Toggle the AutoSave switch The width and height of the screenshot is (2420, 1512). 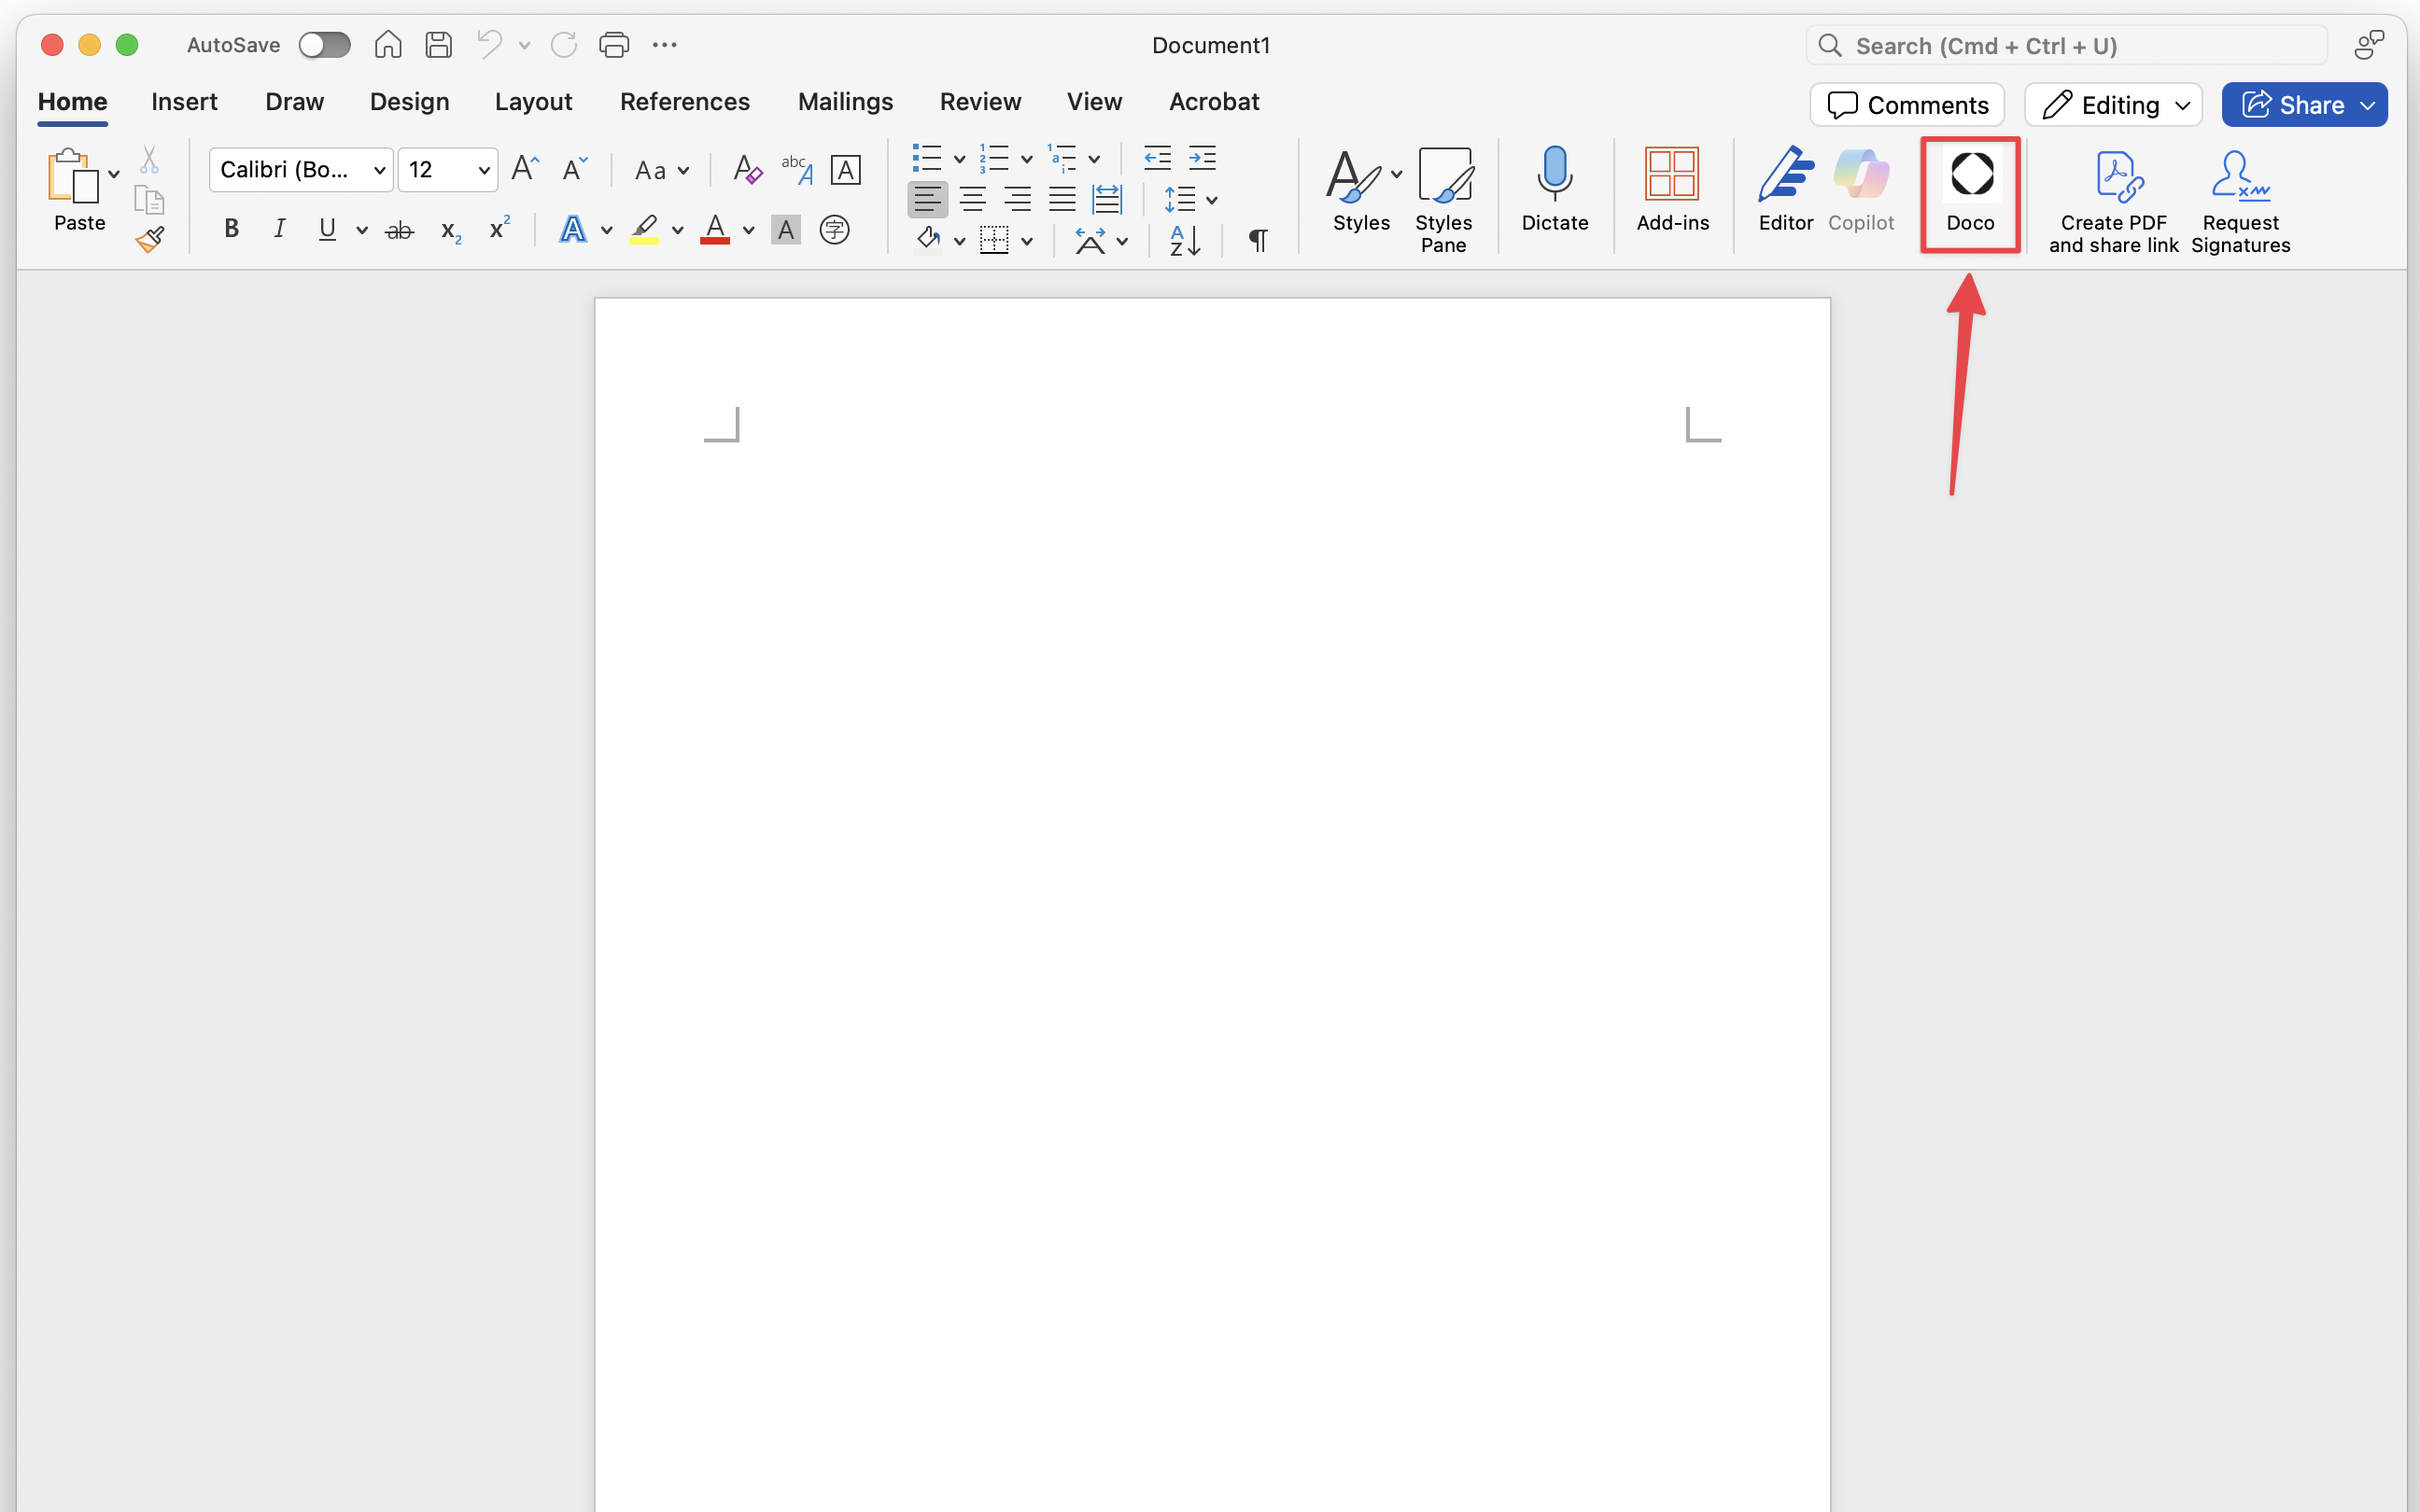pos(324,45)
